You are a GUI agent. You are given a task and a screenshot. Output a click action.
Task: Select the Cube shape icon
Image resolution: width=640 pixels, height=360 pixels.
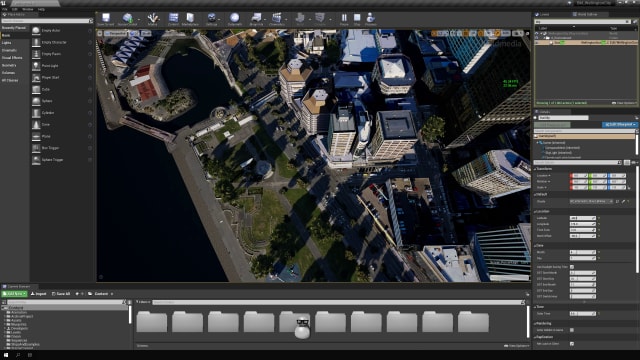[36, 89]
